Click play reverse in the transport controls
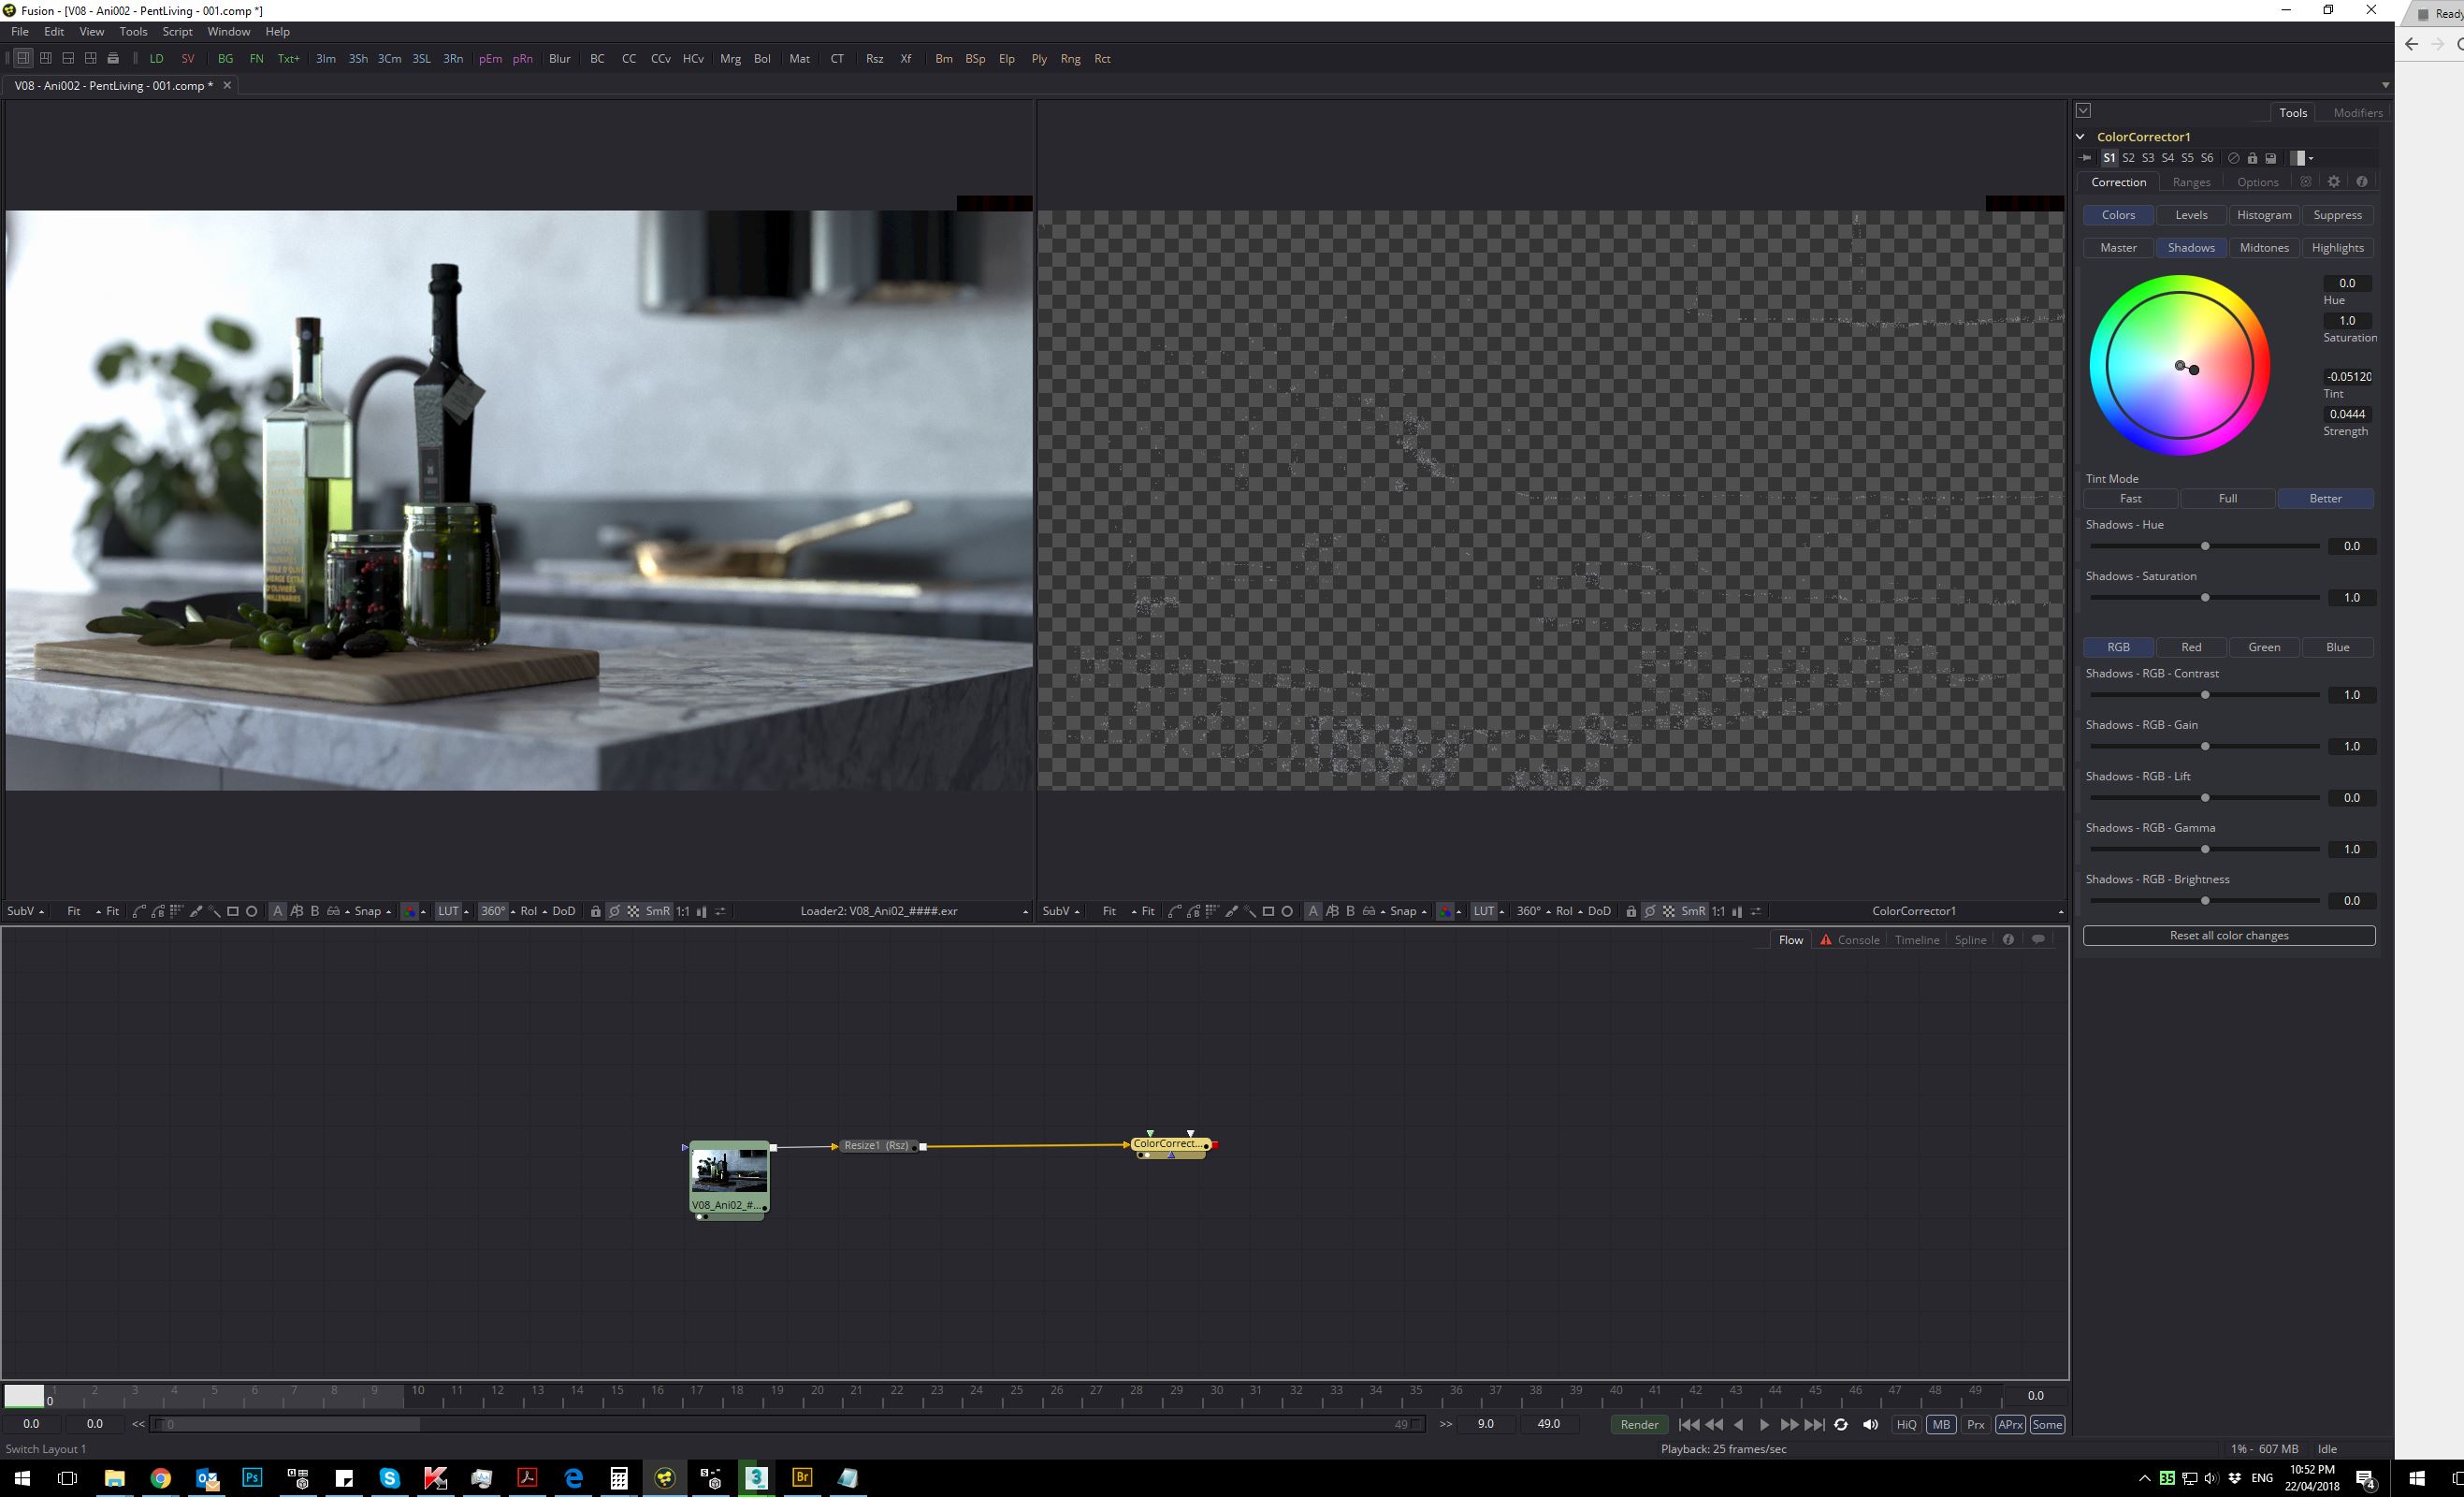This screenshot has height=1497, width=2464. pyautogui.click(x=1739, y=1424)
